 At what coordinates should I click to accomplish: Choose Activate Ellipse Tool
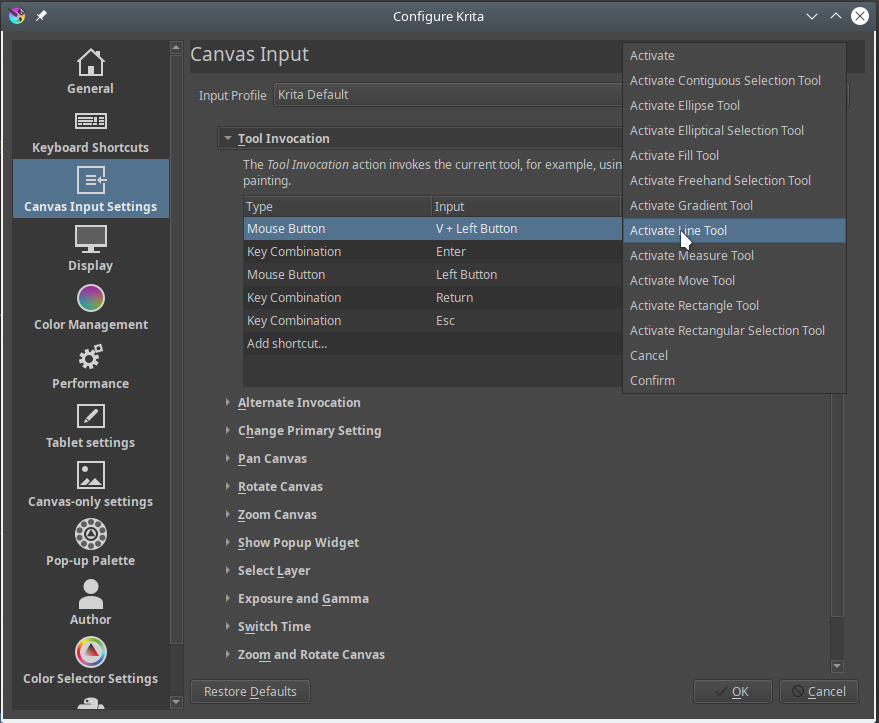[734, 105]
